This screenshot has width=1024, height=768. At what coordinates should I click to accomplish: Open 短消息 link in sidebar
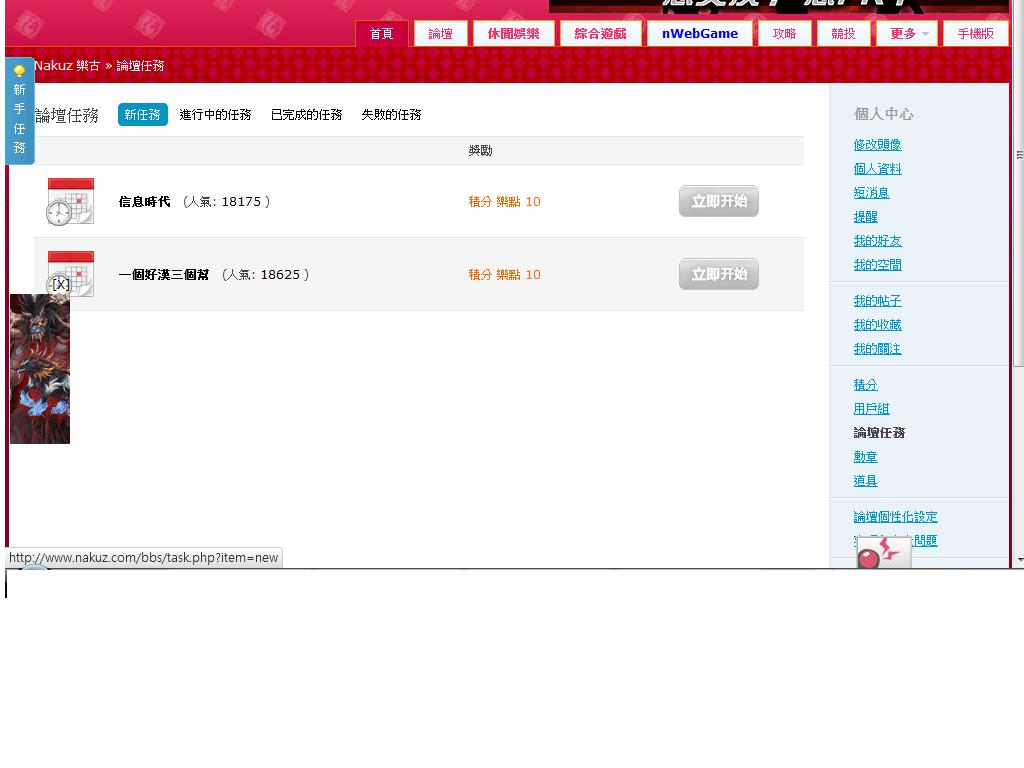click(x=871, y=193)
